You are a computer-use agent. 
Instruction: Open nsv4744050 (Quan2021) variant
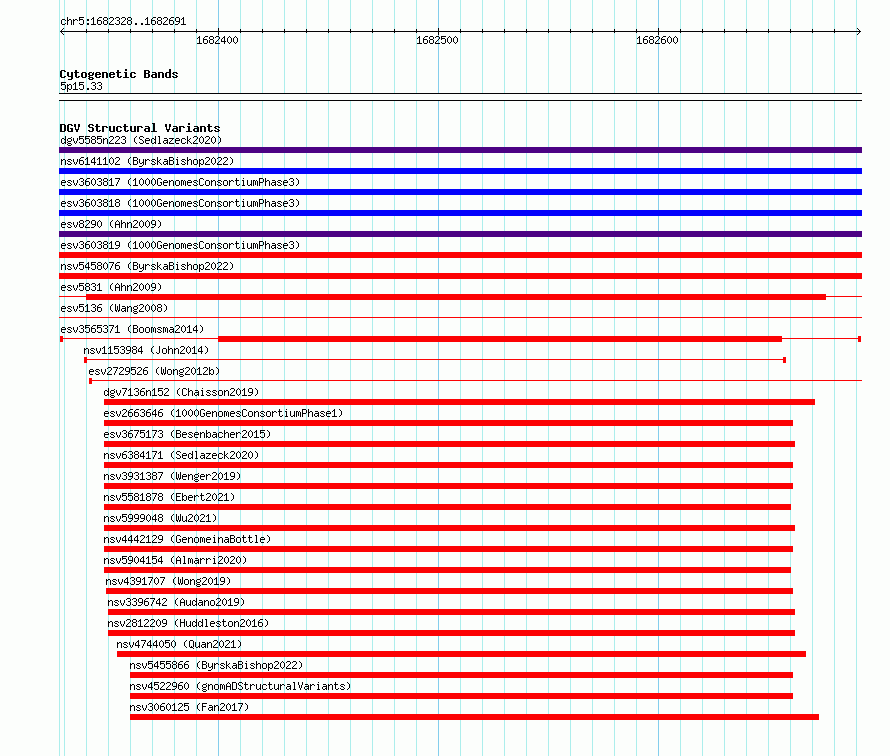pyautogui.click(x=179, y=644)
